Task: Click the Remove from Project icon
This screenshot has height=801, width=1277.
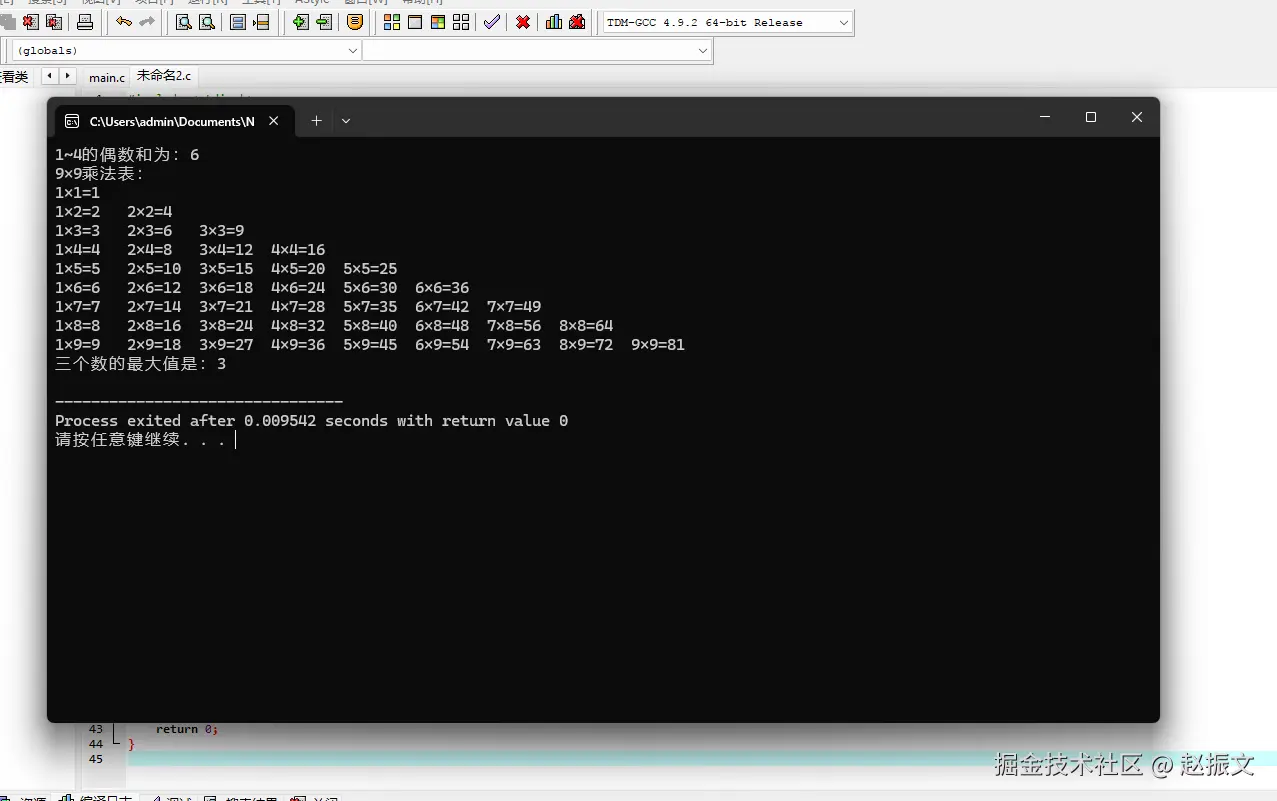Action: (x=324, y=22)
